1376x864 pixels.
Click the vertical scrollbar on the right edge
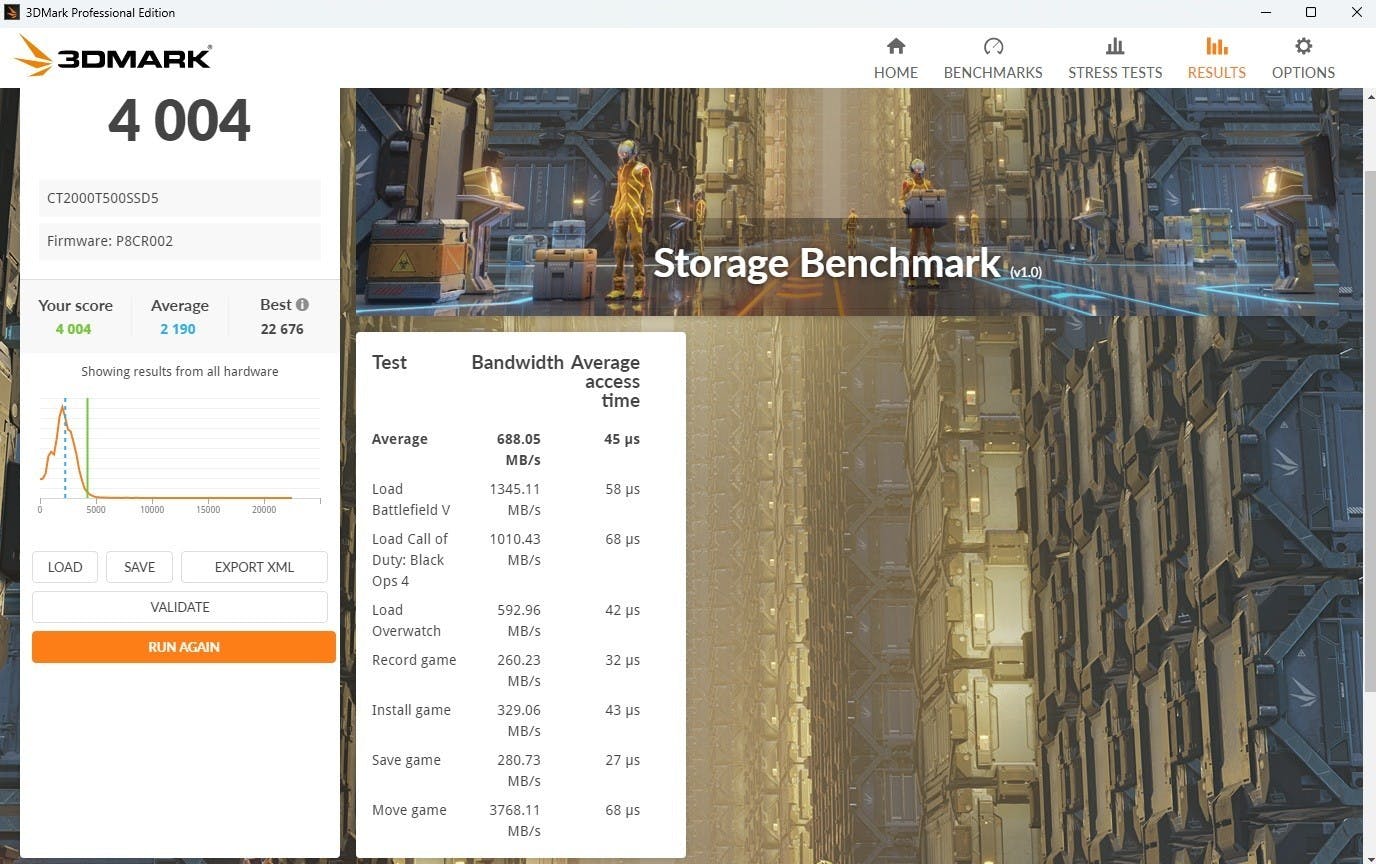1369,430
